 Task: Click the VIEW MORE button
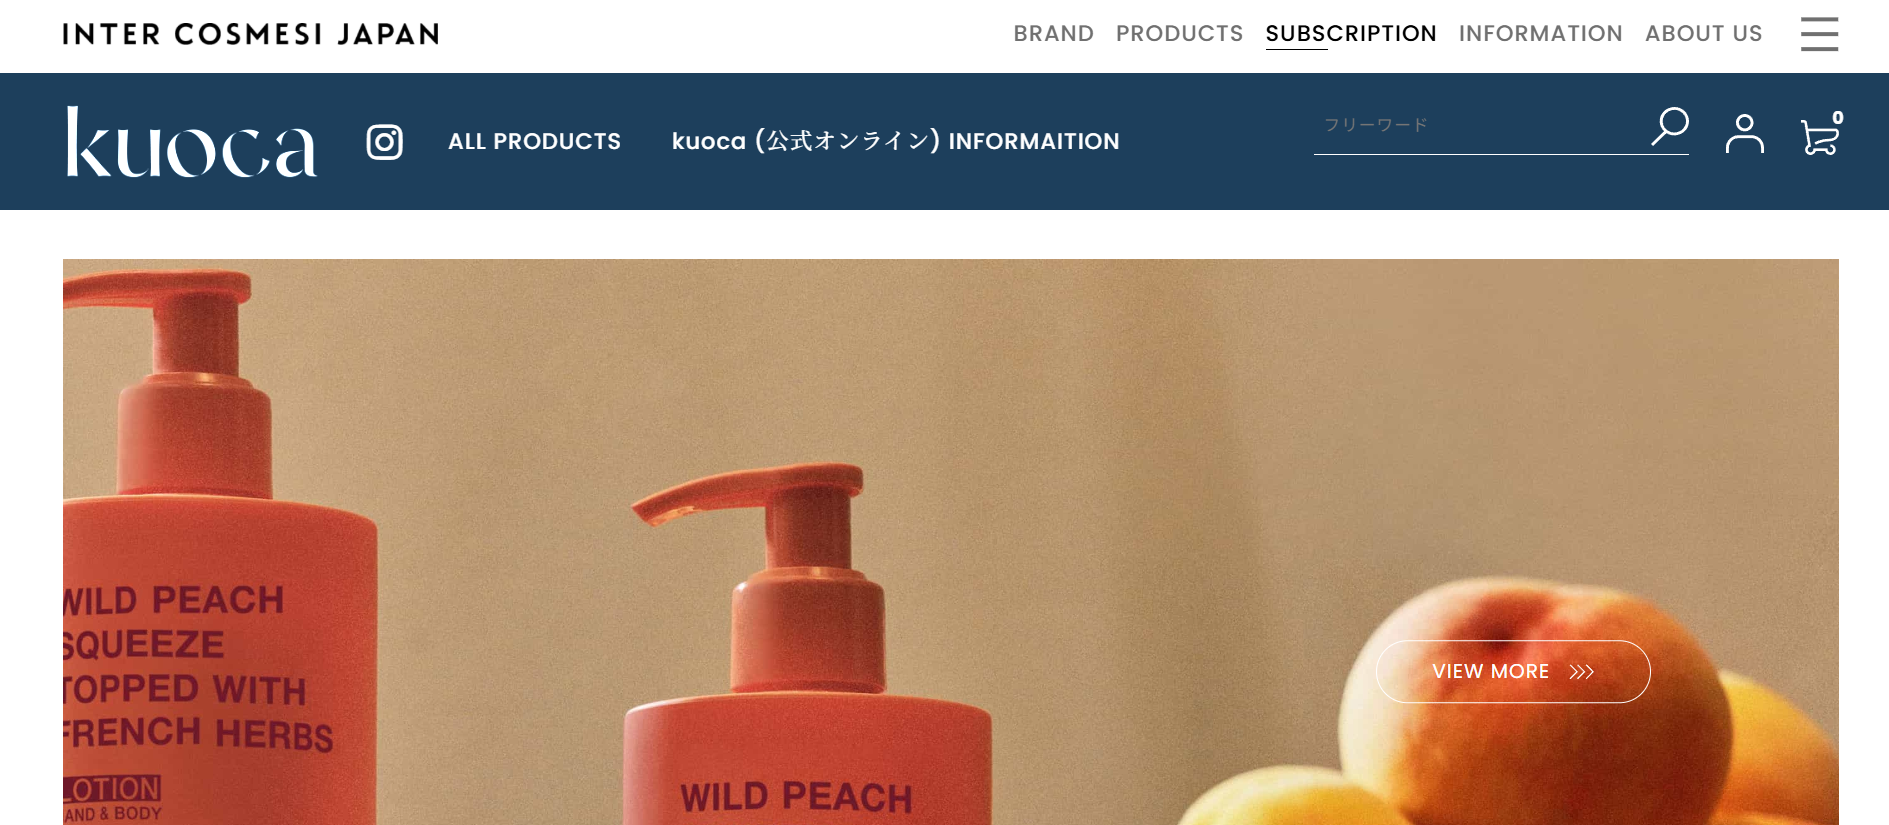coord(1512,671)
